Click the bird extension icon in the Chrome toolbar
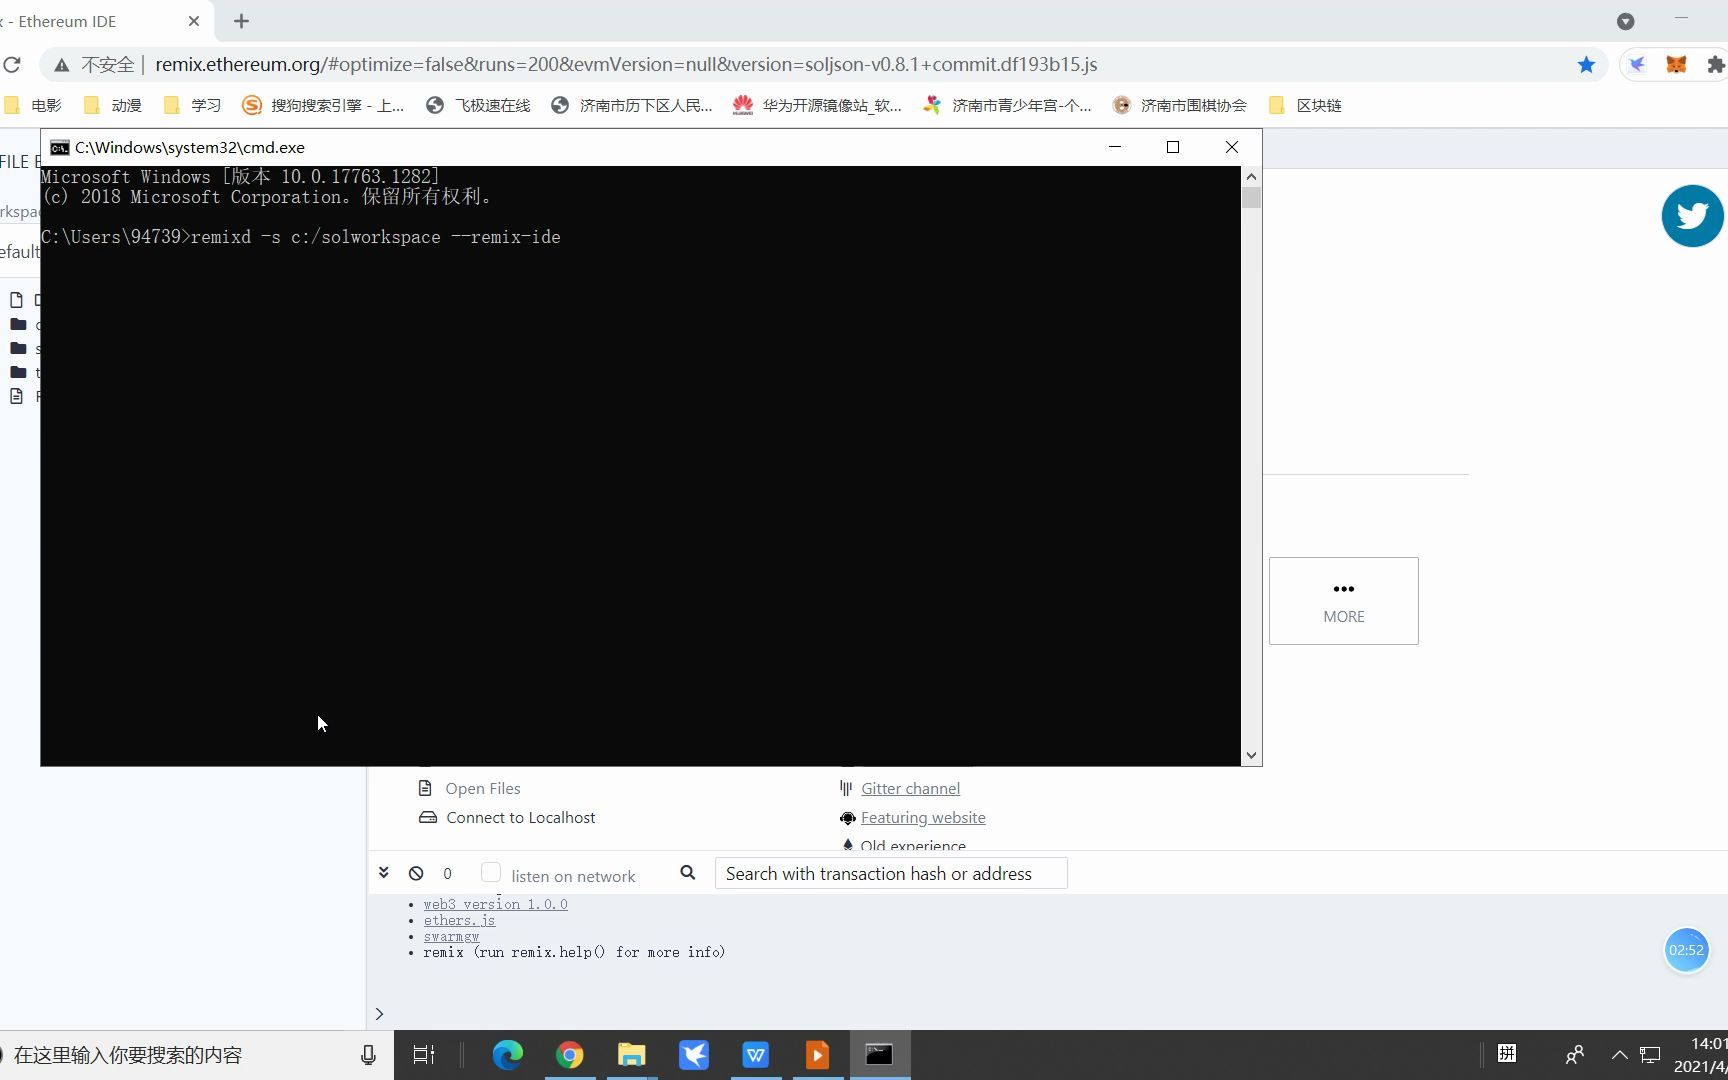This screenshot has width=1728, height=1080. pyautogui.click(x=1637, y=65)
